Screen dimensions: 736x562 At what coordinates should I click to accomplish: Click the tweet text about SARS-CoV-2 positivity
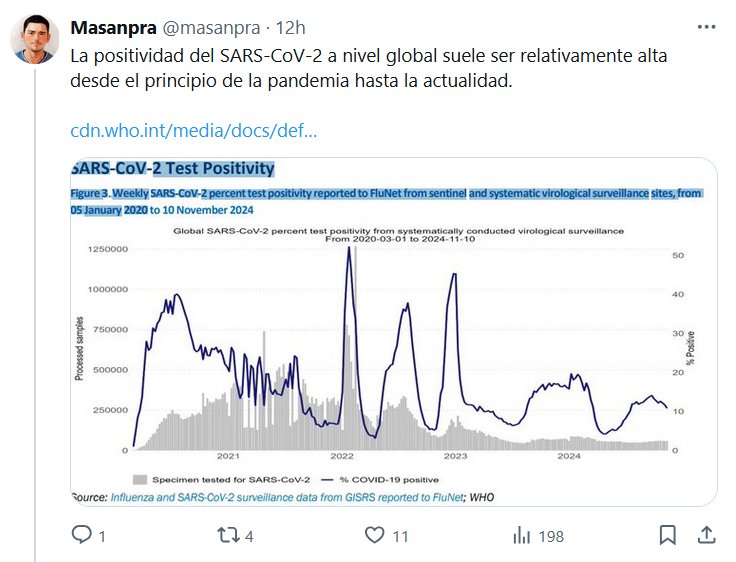[x=368, y=68]
